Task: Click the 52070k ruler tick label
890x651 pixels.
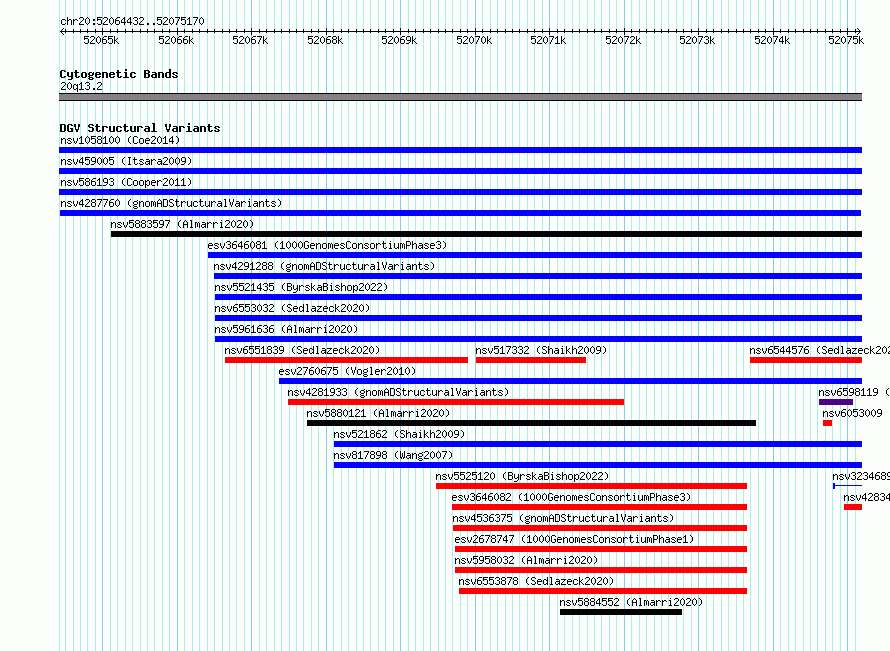Action: tap(474, 40)
